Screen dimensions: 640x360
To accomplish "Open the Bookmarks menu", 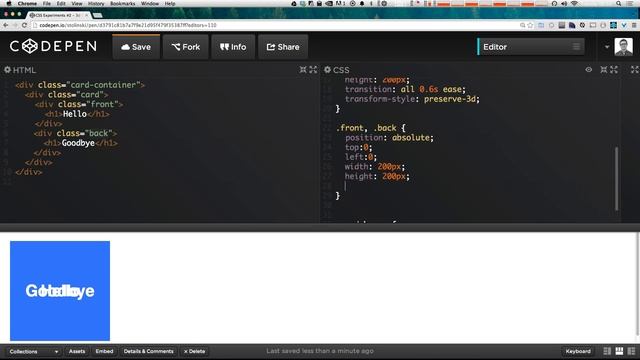I will coord(122,4).
